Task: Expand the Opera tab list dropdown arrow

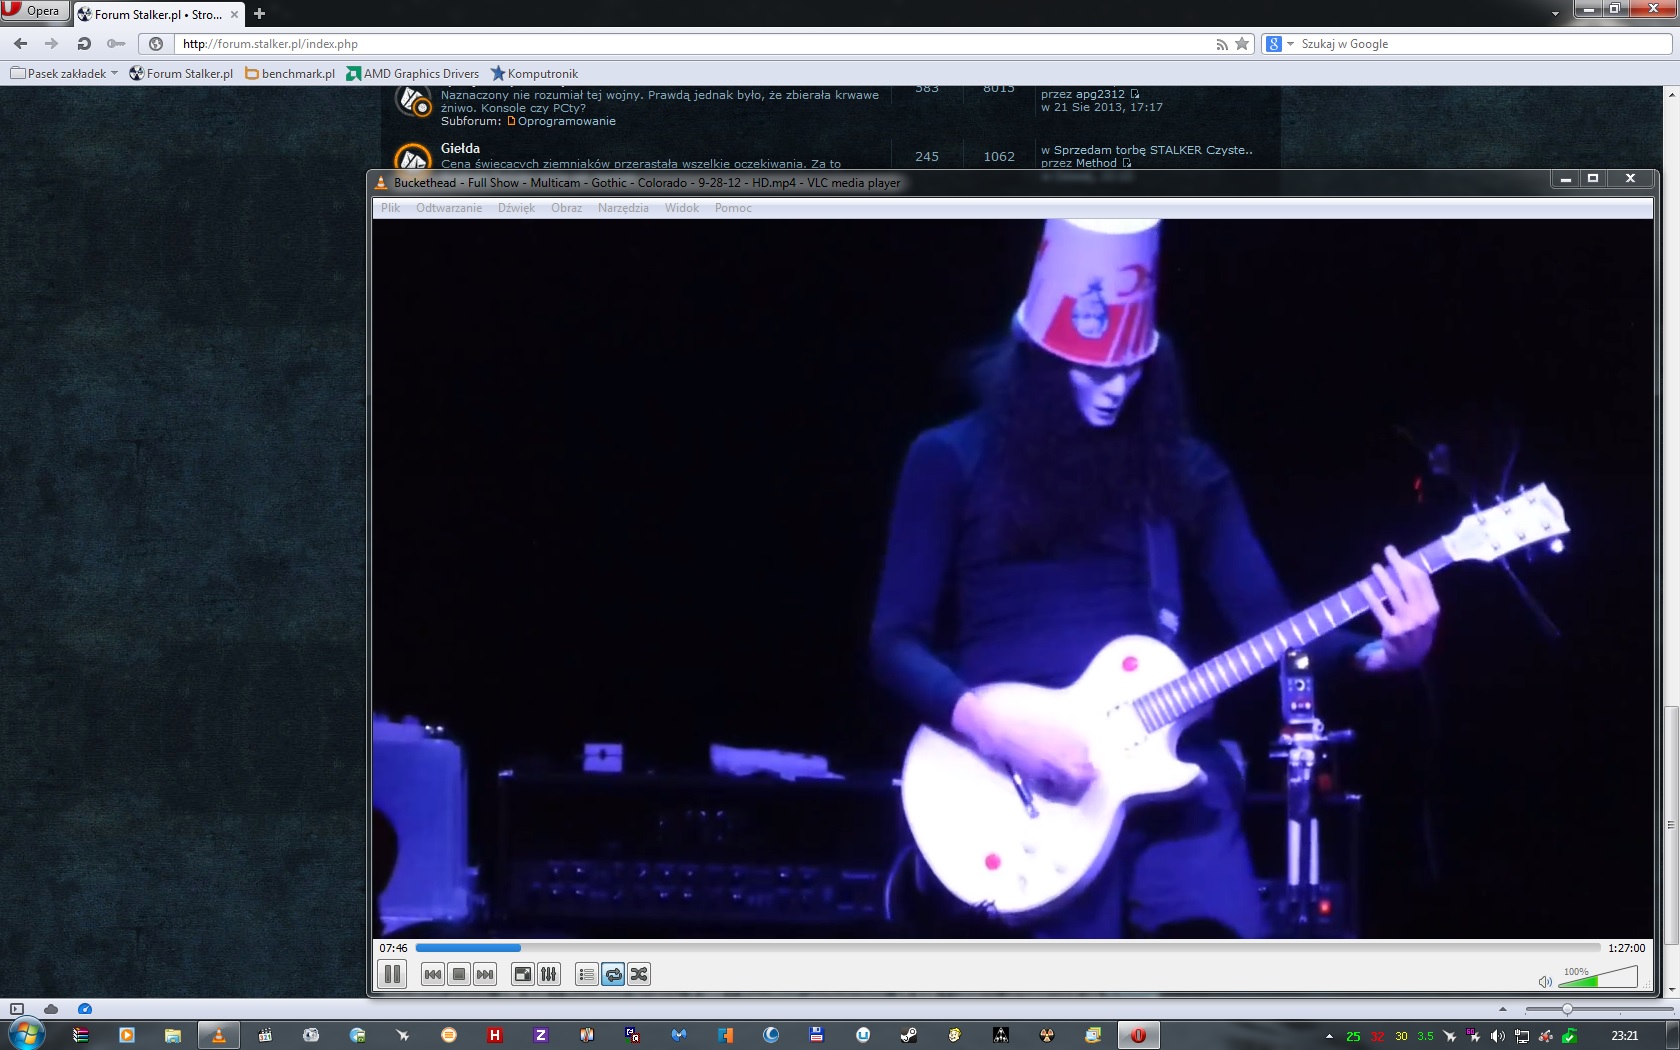Action: (x=1555, y=14)
